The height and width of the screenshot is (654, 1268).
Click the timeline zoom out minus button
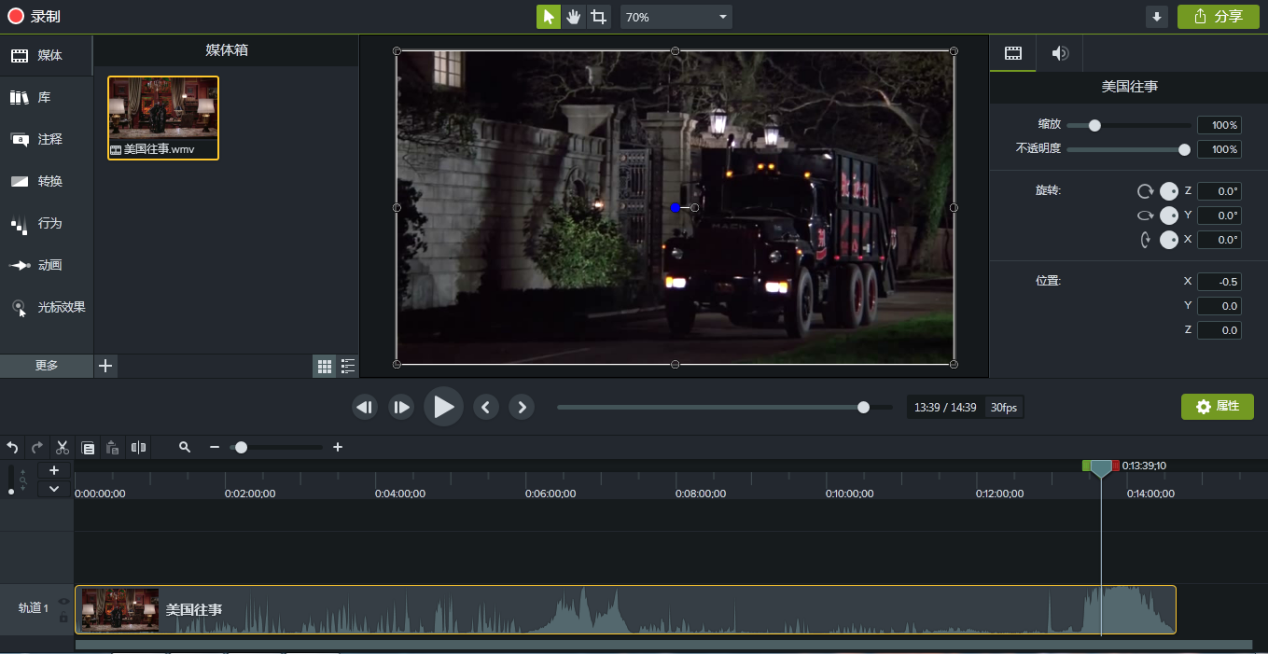tap(214, 447)
